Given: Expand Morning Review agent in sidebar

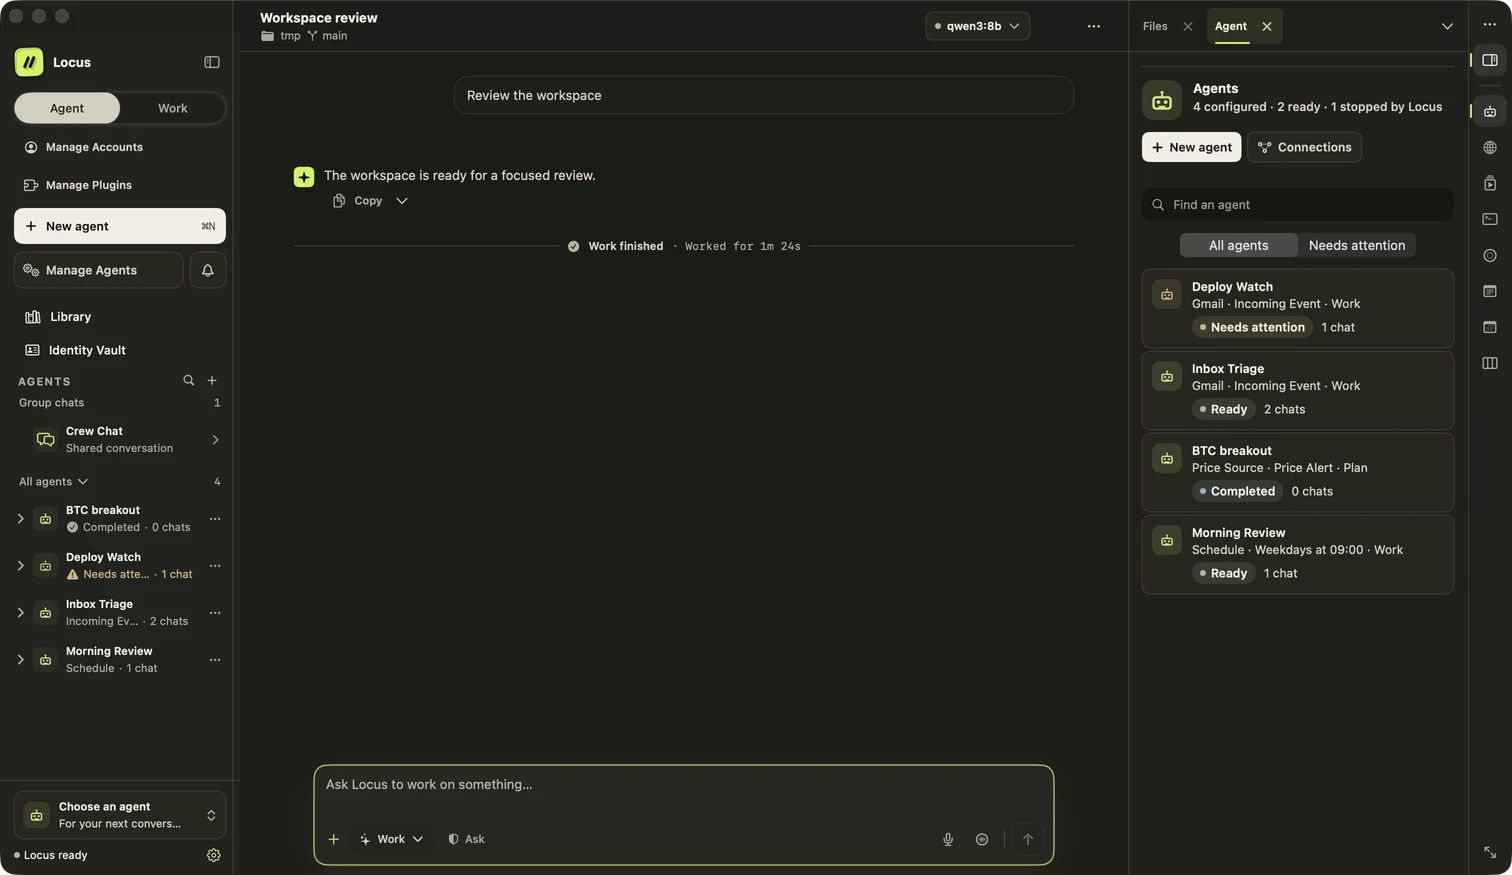Looking at the screenshot, I should 20,660.
